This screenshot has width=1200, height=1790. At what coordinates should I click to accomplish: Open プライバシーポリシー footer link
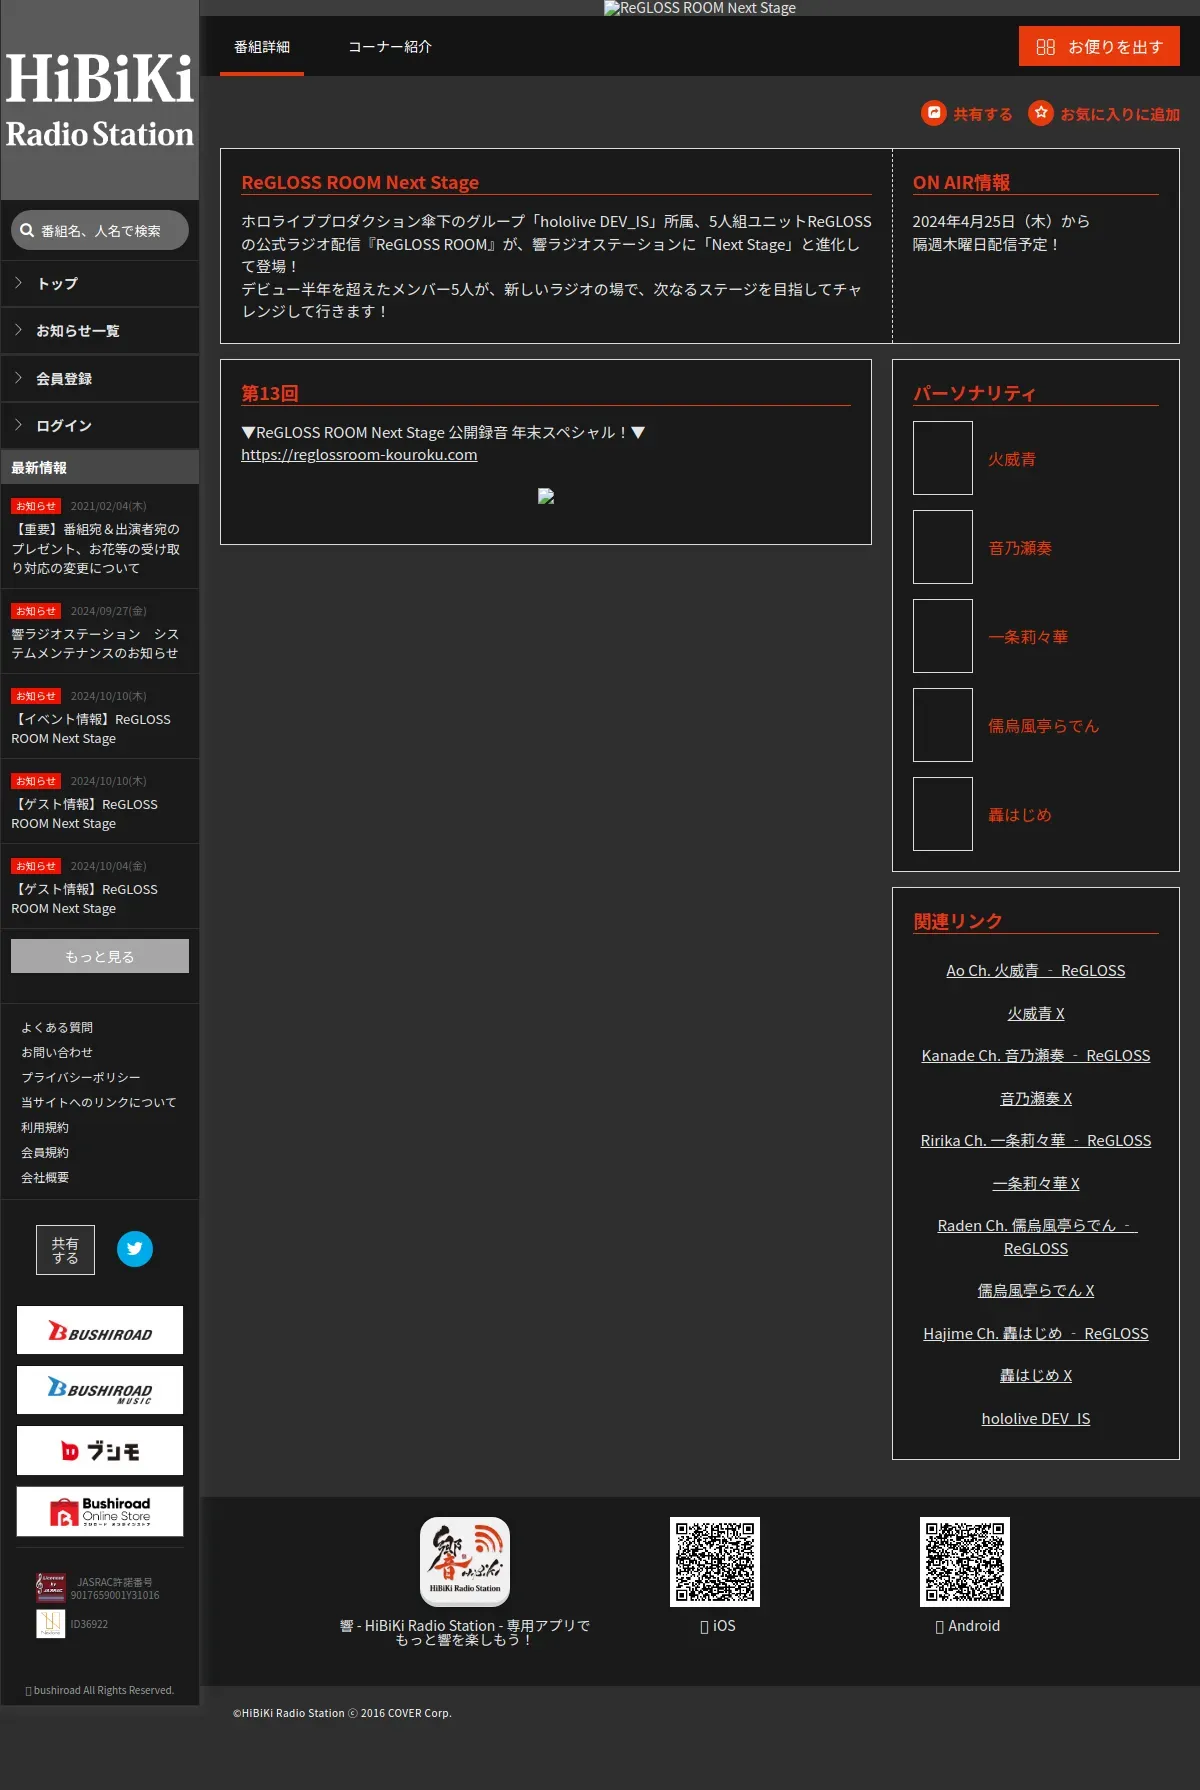point(81,1077)
